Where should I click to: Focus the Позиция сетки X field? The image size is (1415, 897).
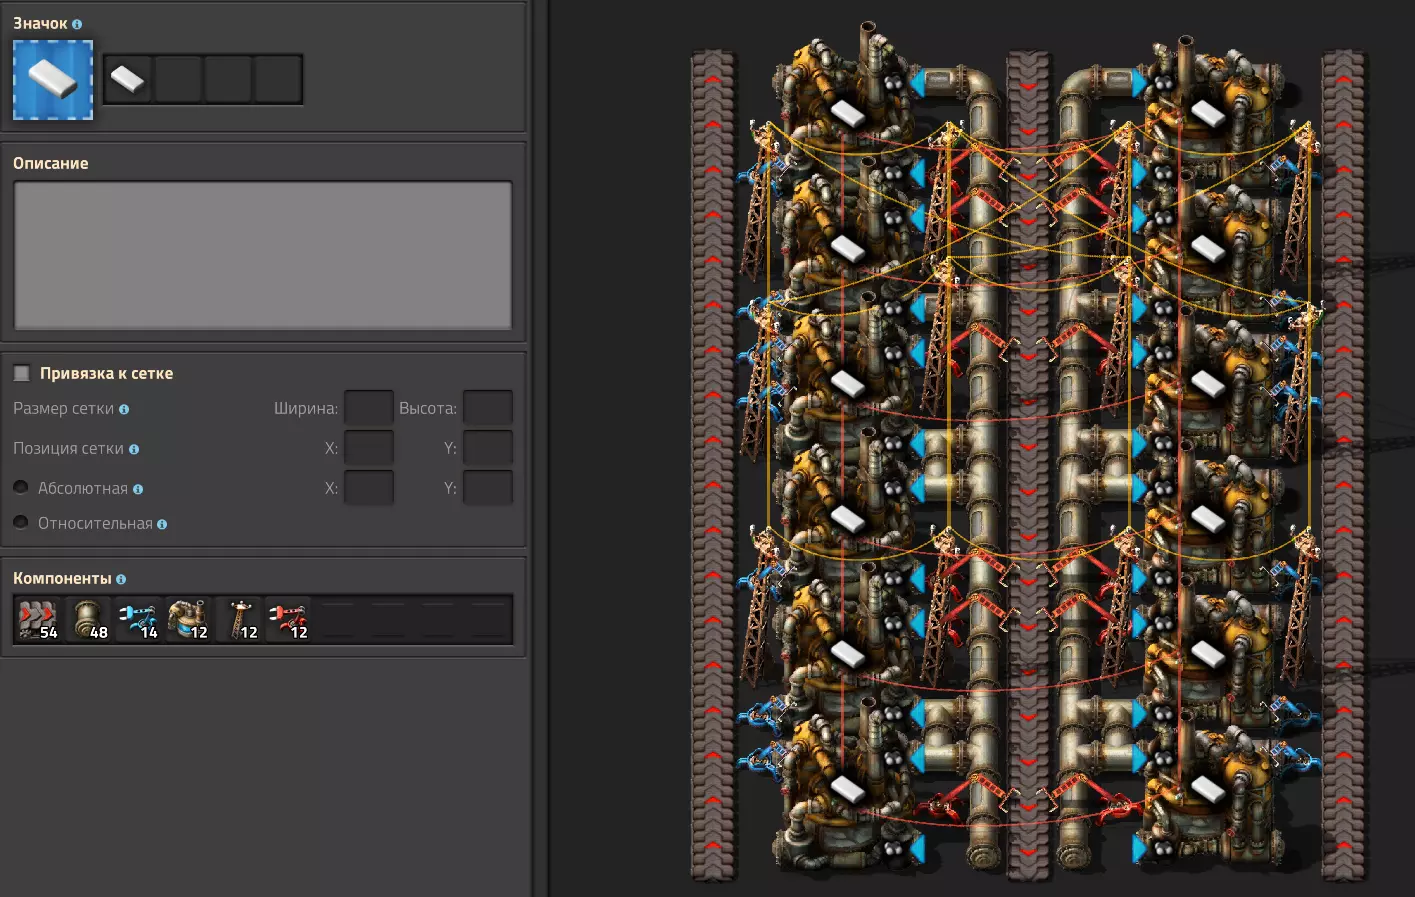click(x=369, y=448)
